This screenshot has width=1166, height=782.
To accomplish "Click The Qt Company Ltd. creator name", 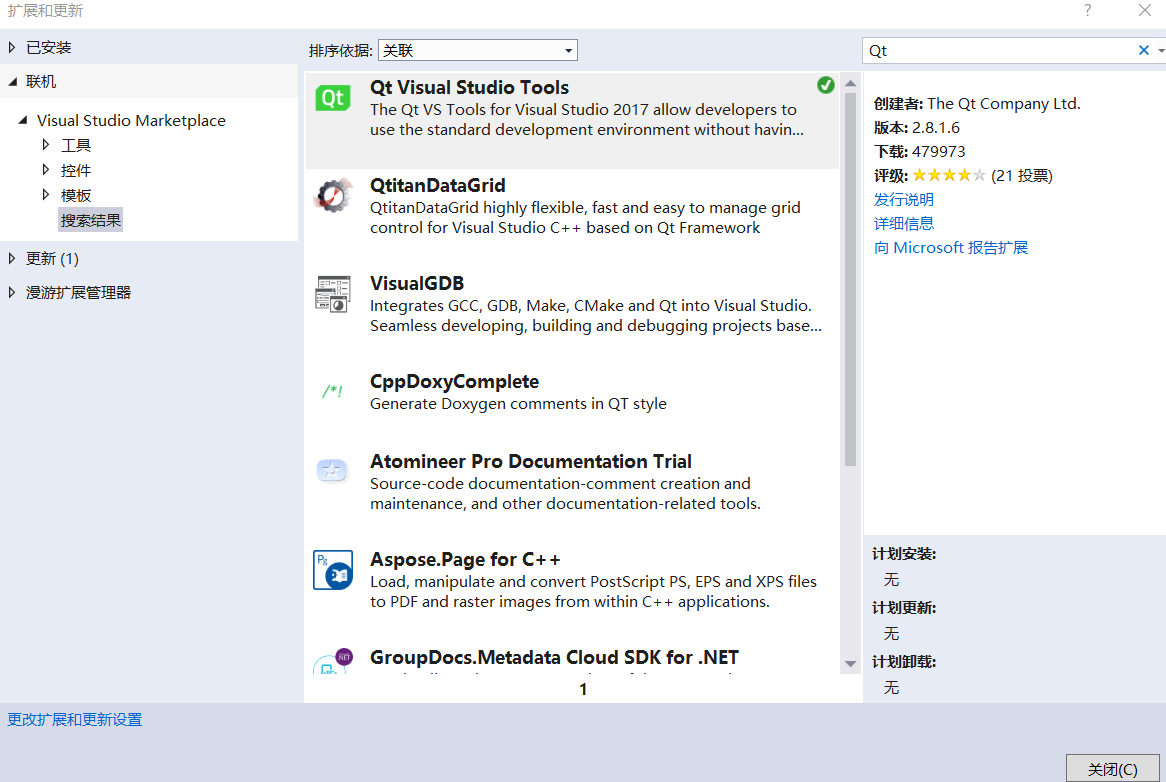I will tap(1004, 104).
